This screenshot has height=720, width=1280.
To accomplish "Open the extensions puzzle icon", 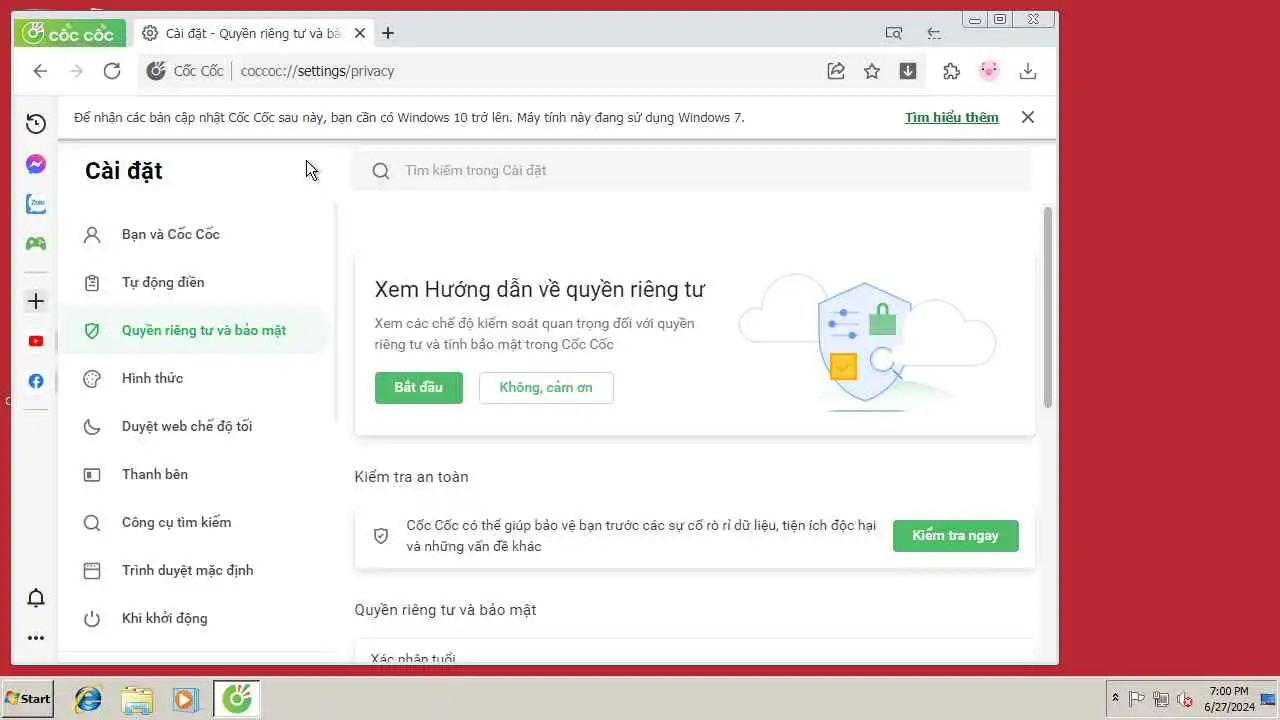I will [x=951, y=71].
